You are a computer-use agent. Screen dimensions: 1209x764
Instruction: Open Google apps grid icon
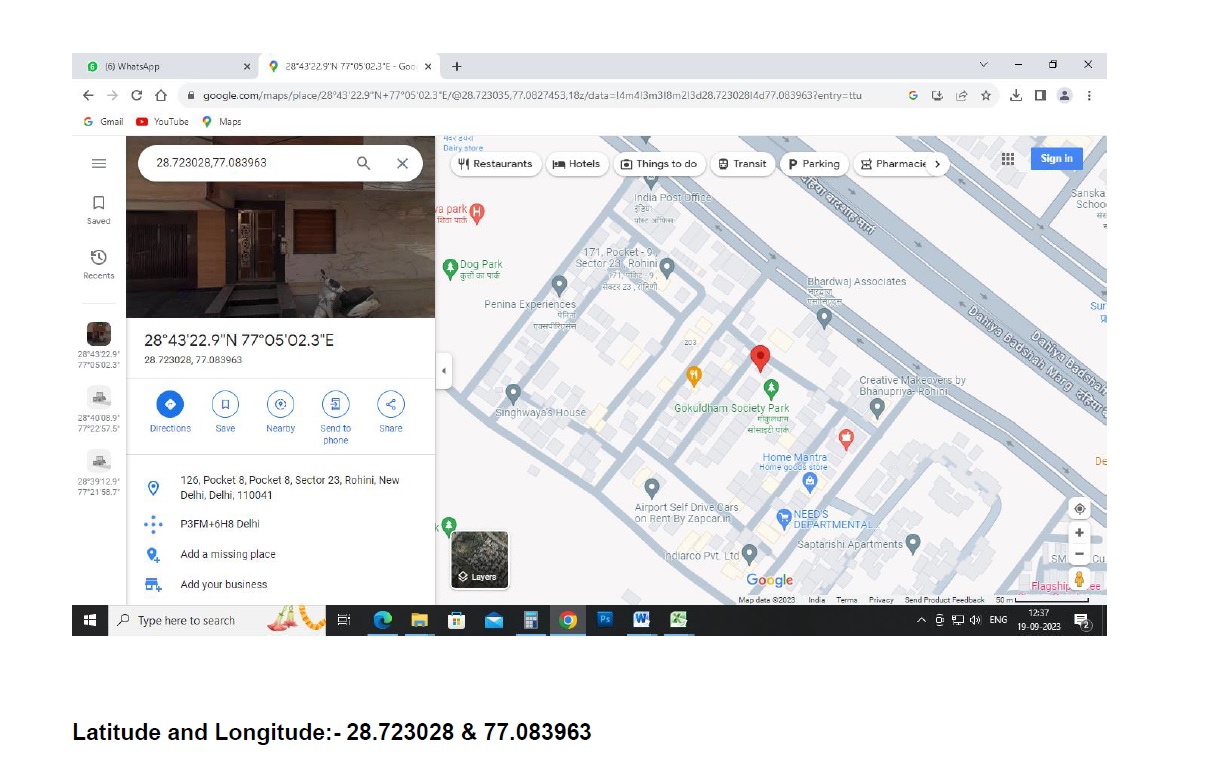click(1008, 159)
